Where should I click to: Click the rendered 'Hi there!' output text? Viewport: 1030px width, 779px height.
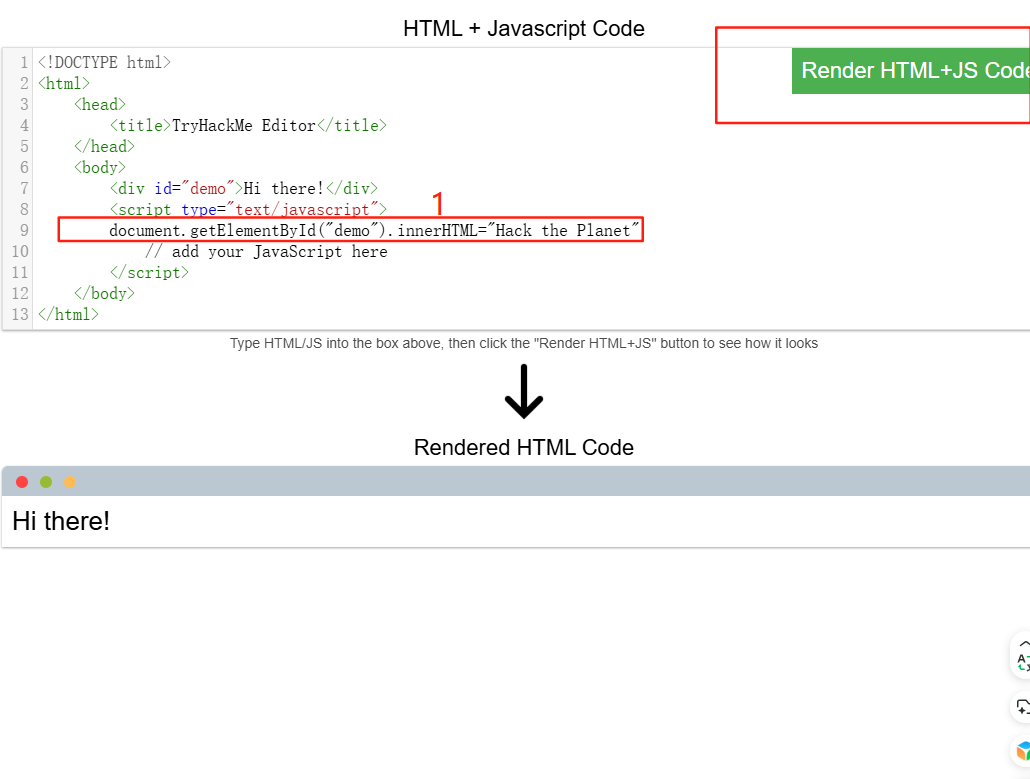(61, 522)
